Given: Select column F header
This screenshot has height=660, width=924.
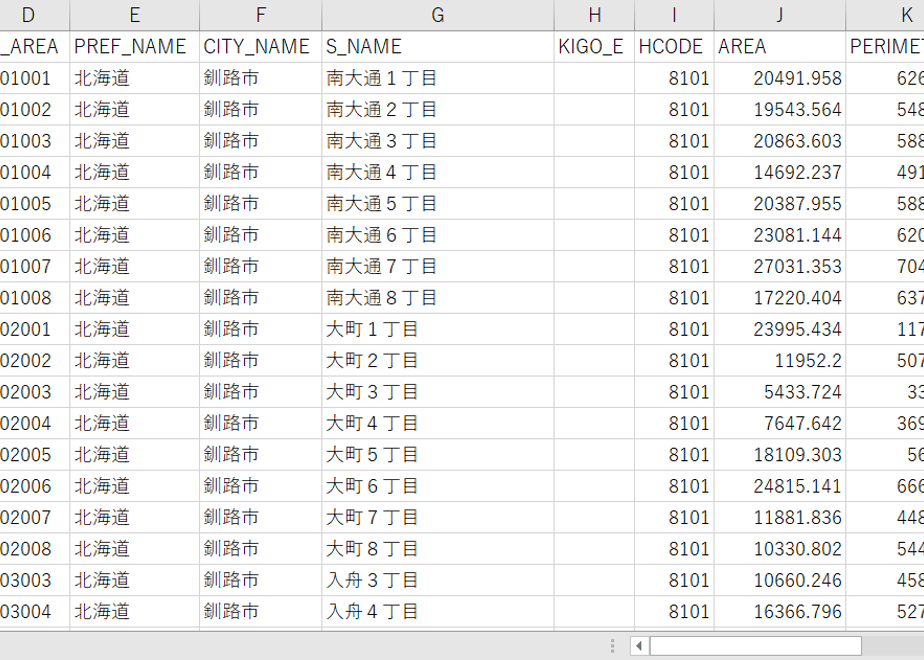Looking at the screenshot, I should (x=260, y=15).
